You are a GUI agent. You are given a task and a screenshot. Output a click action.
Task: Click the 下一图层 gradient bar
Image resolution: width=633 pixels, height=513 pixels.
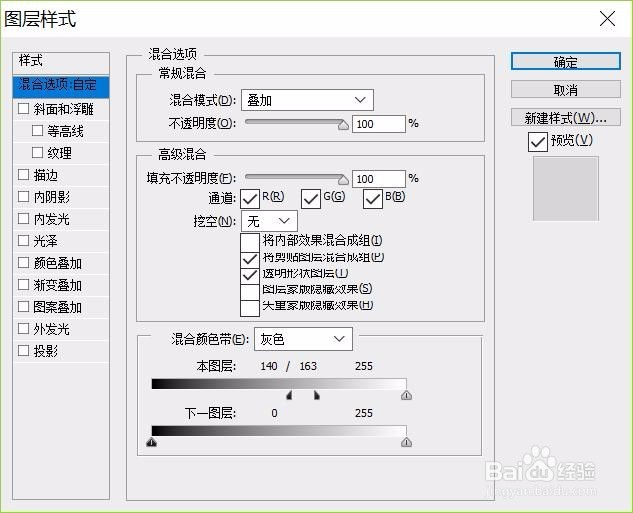click(279, 431)
